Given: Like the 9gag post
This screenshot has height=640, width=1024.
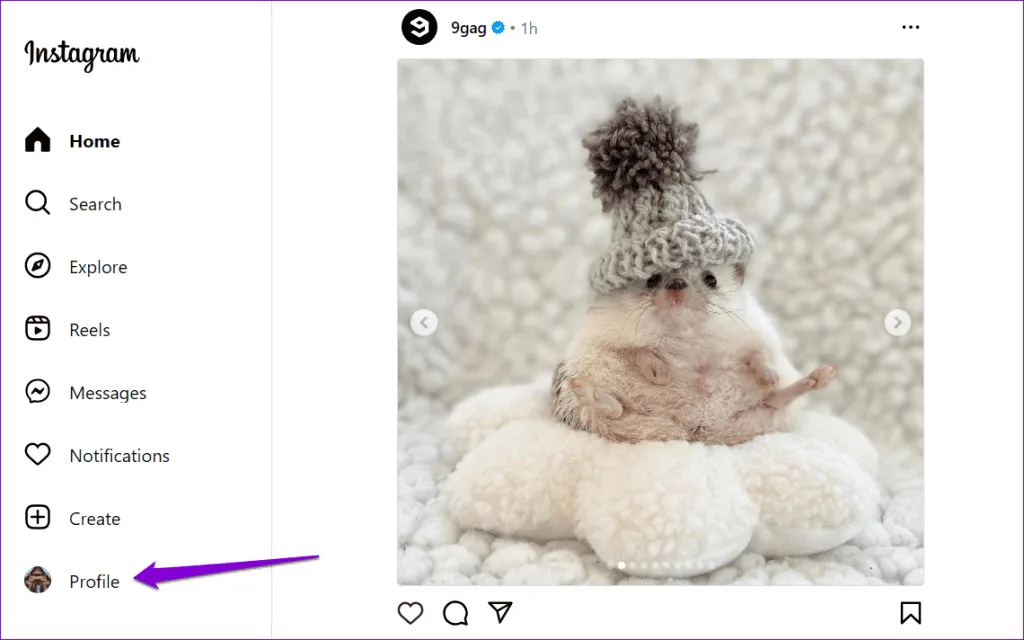Looking at the screenshot, I should click(x=410, y=612).
